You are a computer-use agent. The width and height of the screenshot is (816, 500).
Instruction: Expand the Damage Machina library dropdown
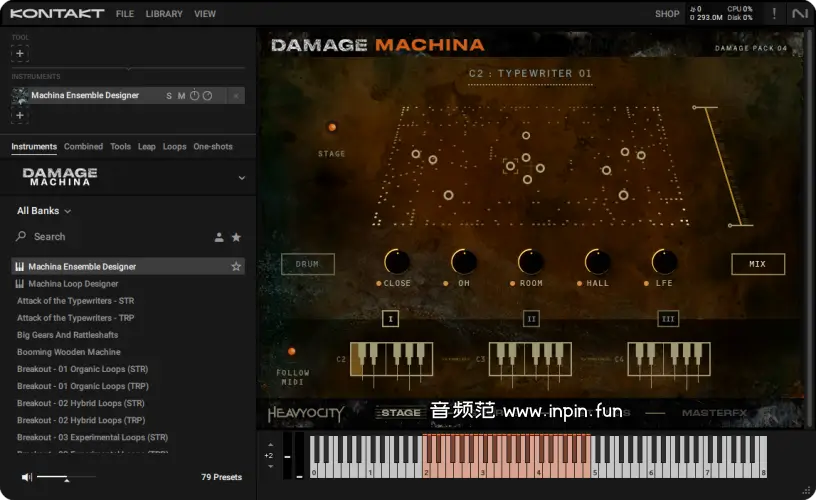pos(241,178)
